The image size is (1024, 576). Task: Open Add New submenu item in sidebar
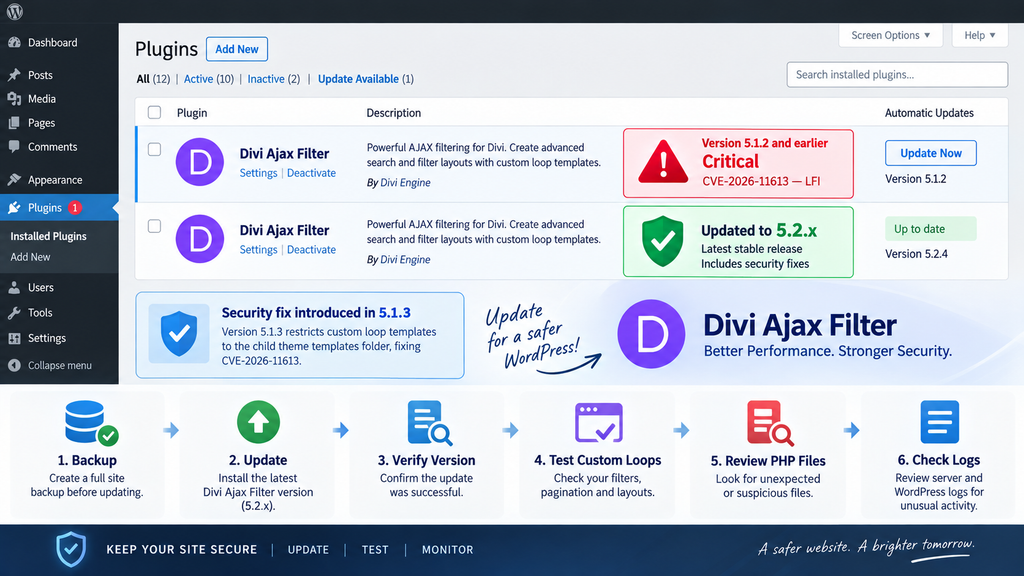[30, 257]
